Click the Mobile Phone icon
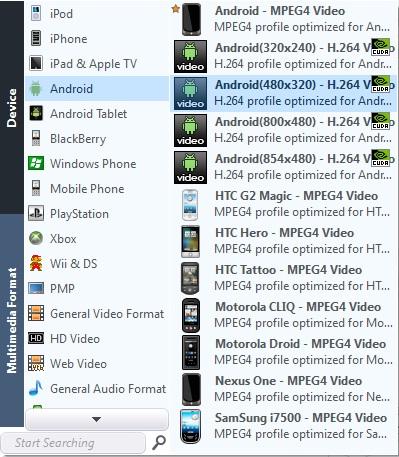The height and width of the screenshot is (457, 399). (x=36, y=188)
